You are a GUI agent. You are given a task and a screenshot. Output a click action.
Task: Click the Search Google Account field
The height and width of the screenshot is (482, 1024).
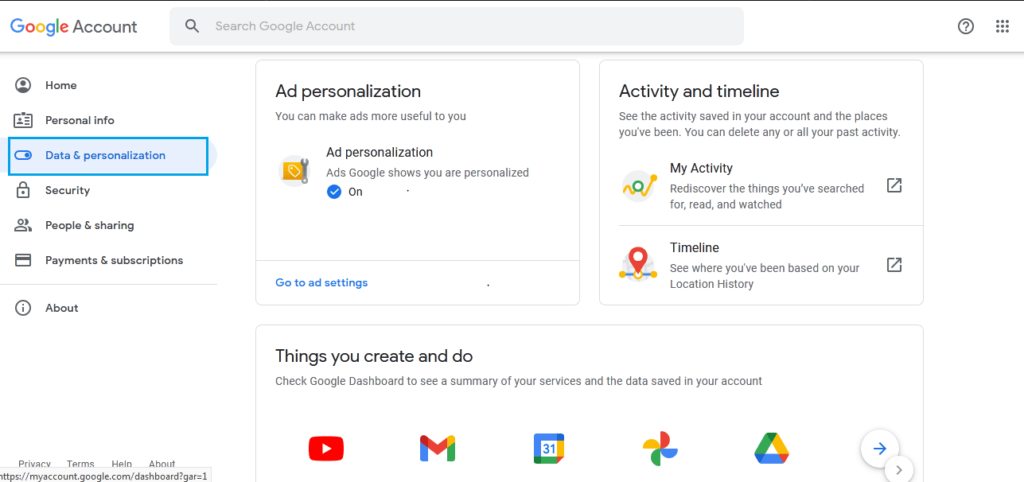(x=456, y=26)
